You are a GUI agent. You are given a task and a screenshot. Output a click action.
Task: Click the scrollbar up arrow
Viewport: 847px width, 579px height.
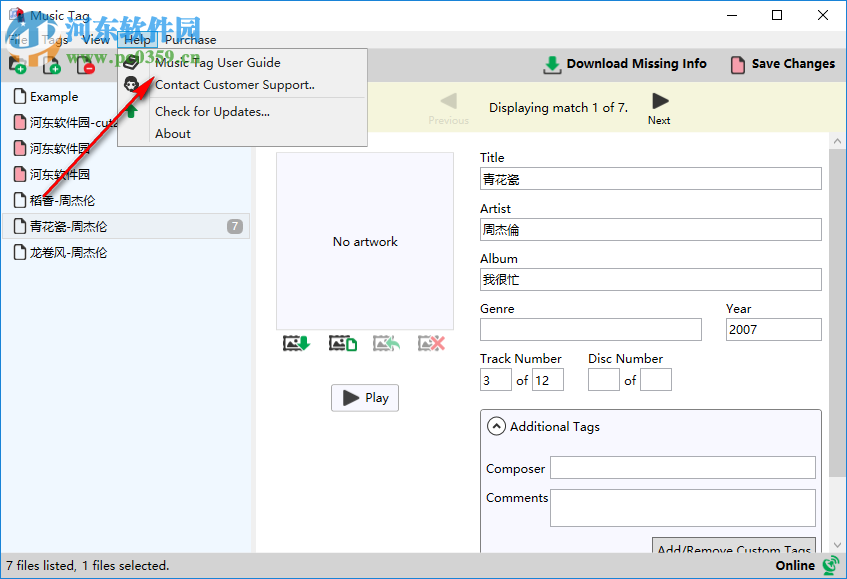[837, 141]
